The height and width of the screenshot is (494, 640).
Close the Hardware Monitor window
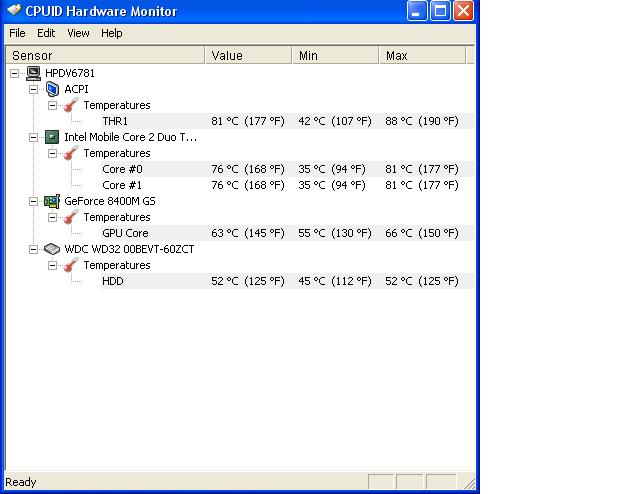point(463,10)
